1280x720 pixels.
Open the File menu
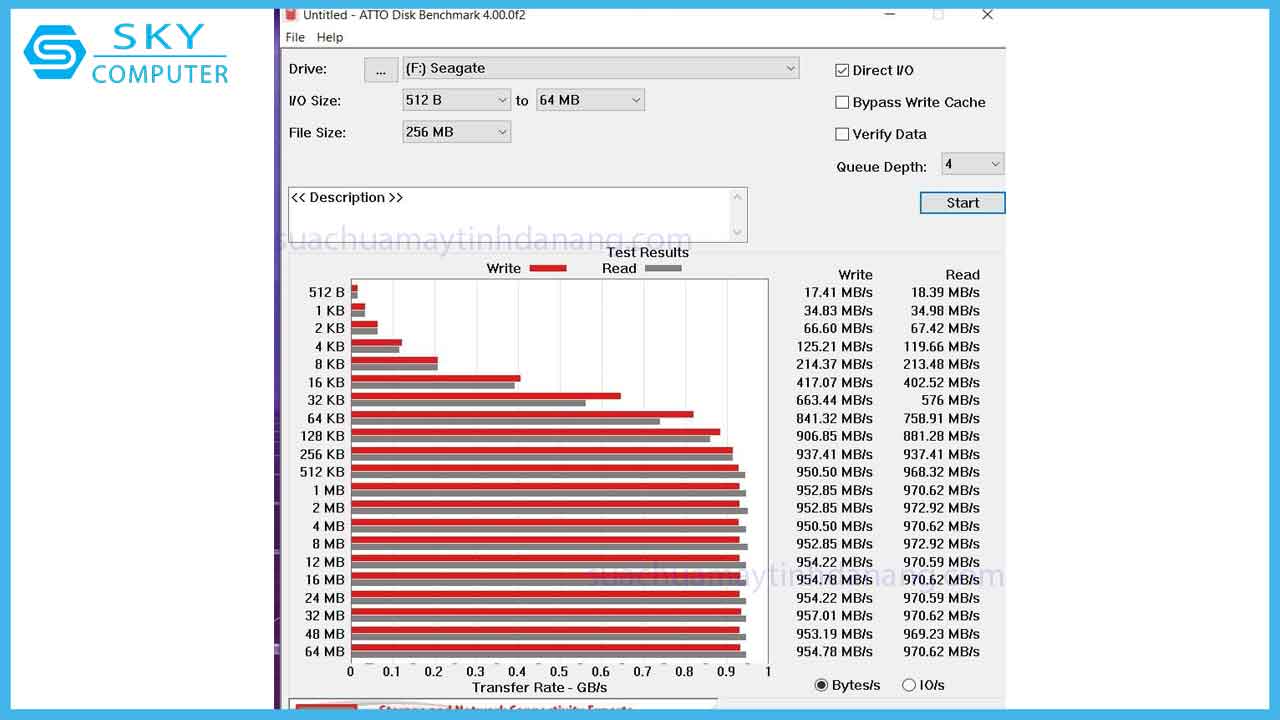(x=295, y=37)
